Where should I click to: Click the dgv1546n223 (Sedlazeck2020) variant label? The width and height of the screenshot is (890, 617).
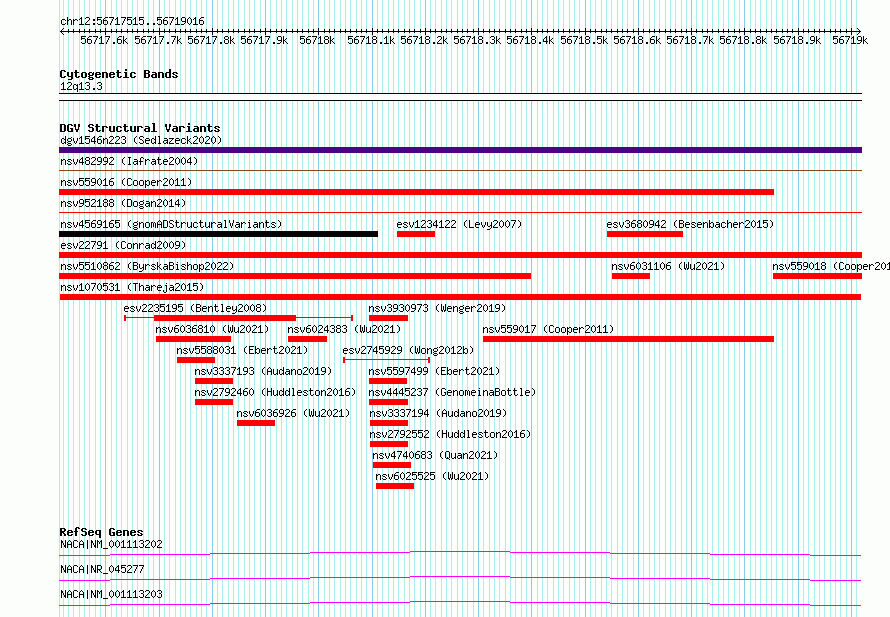(x=141, y=140)
